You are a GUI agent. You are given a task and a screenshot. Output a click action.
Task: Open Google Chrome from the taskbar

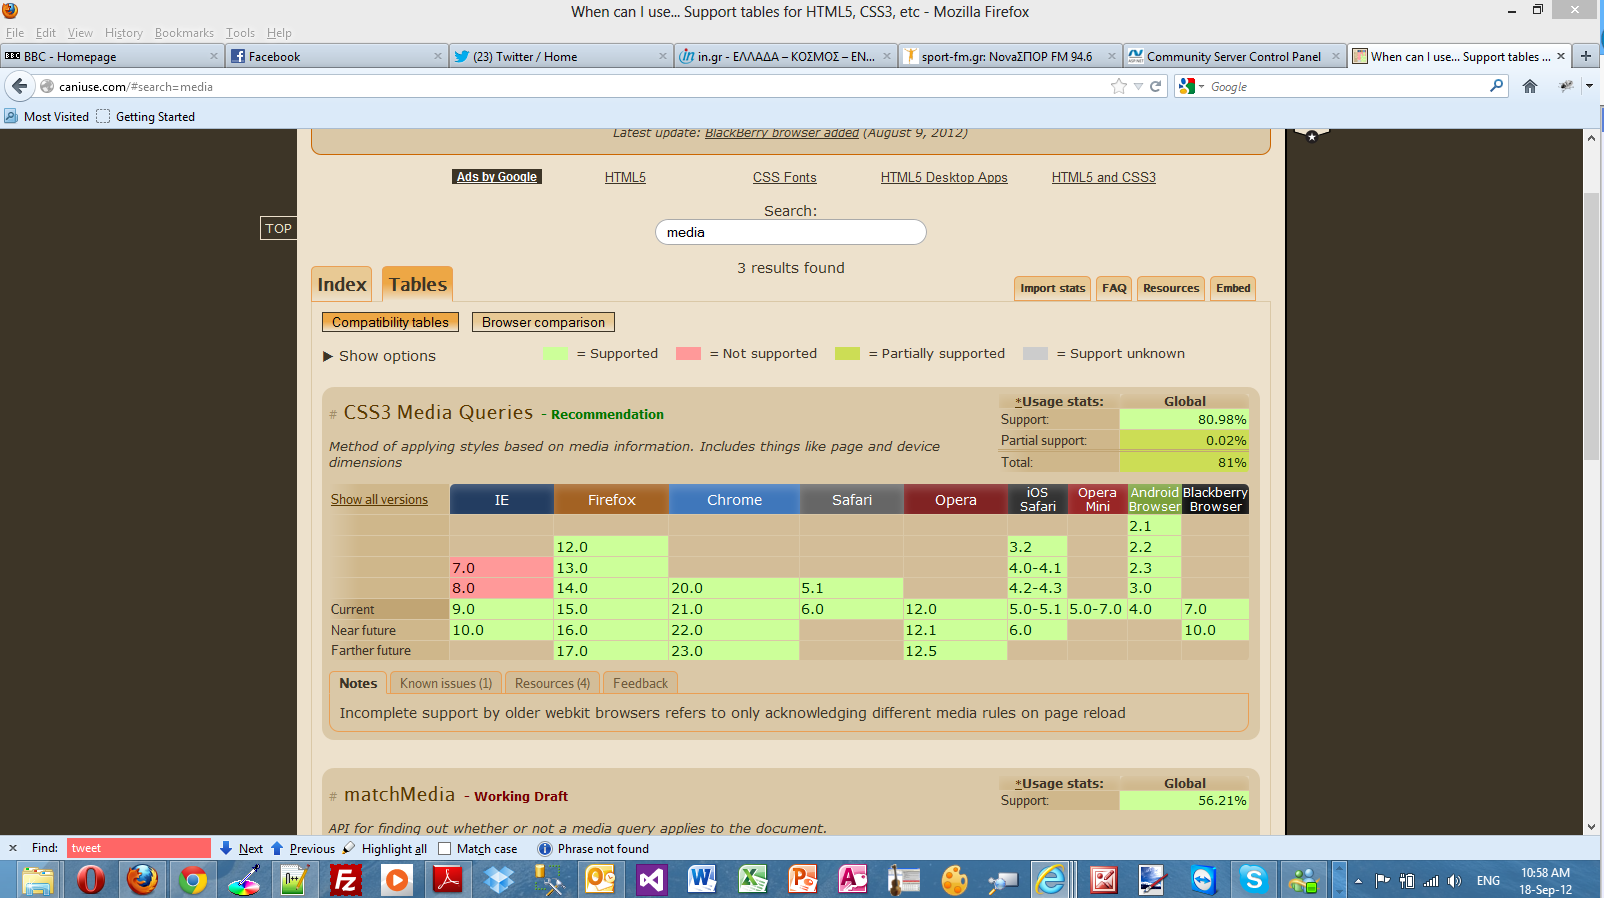click(x=193, y=880)
